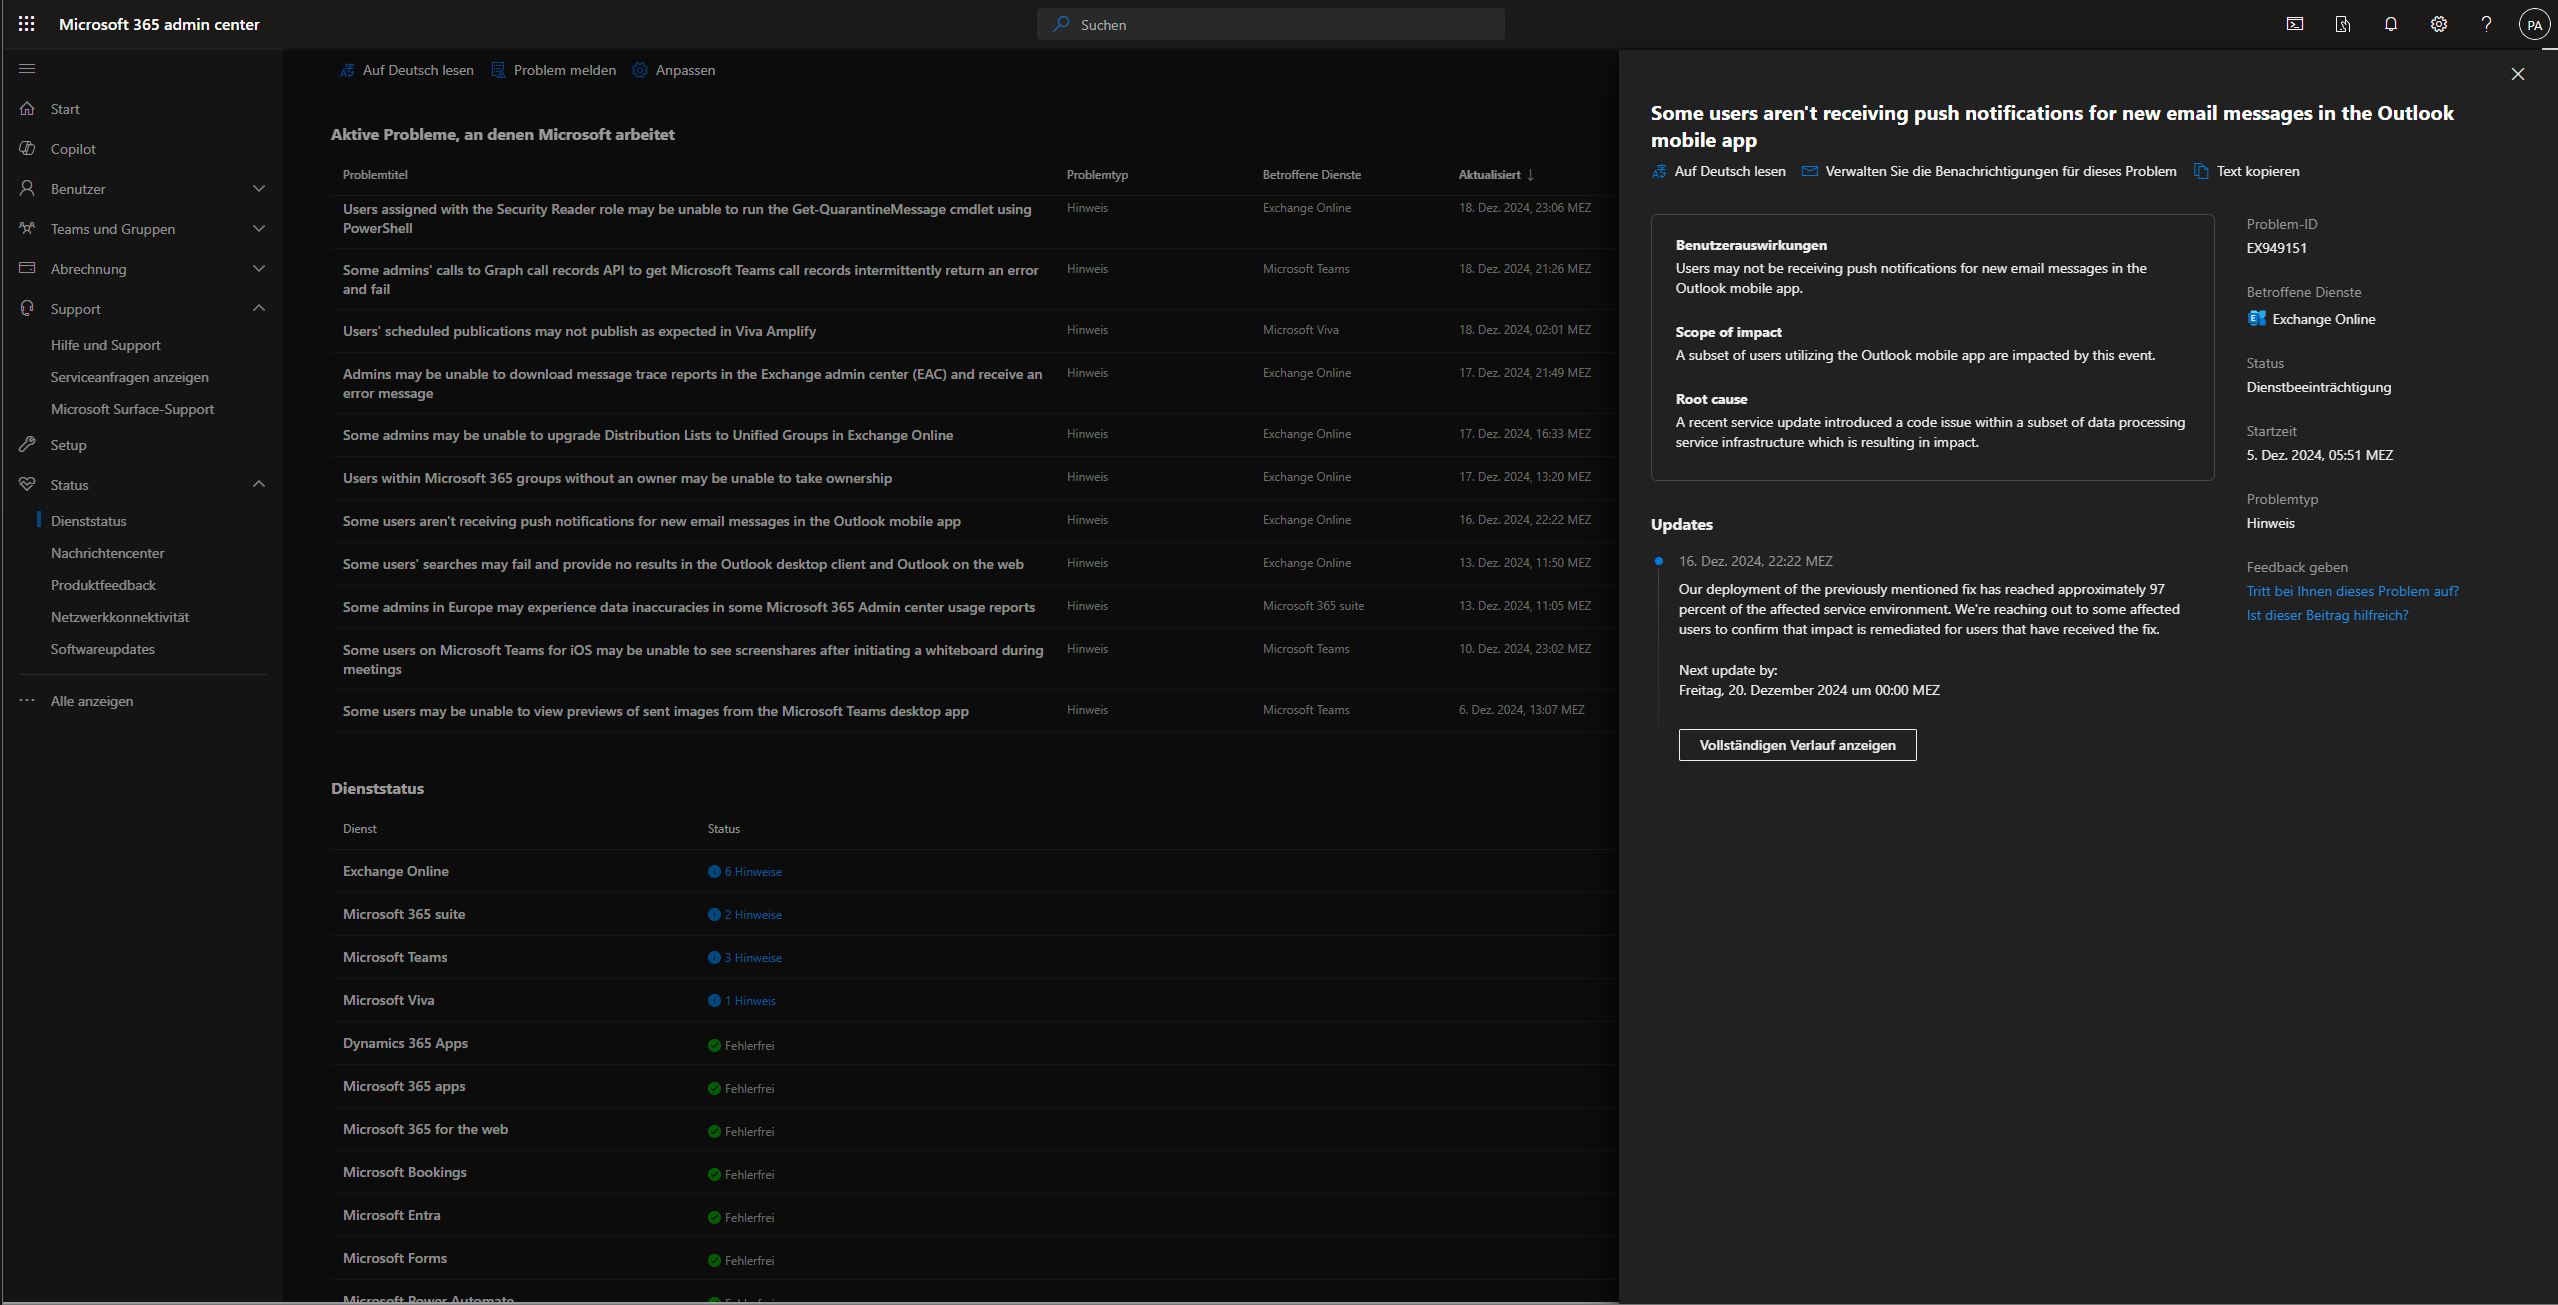Open the notifications bell

point(2391,24)
